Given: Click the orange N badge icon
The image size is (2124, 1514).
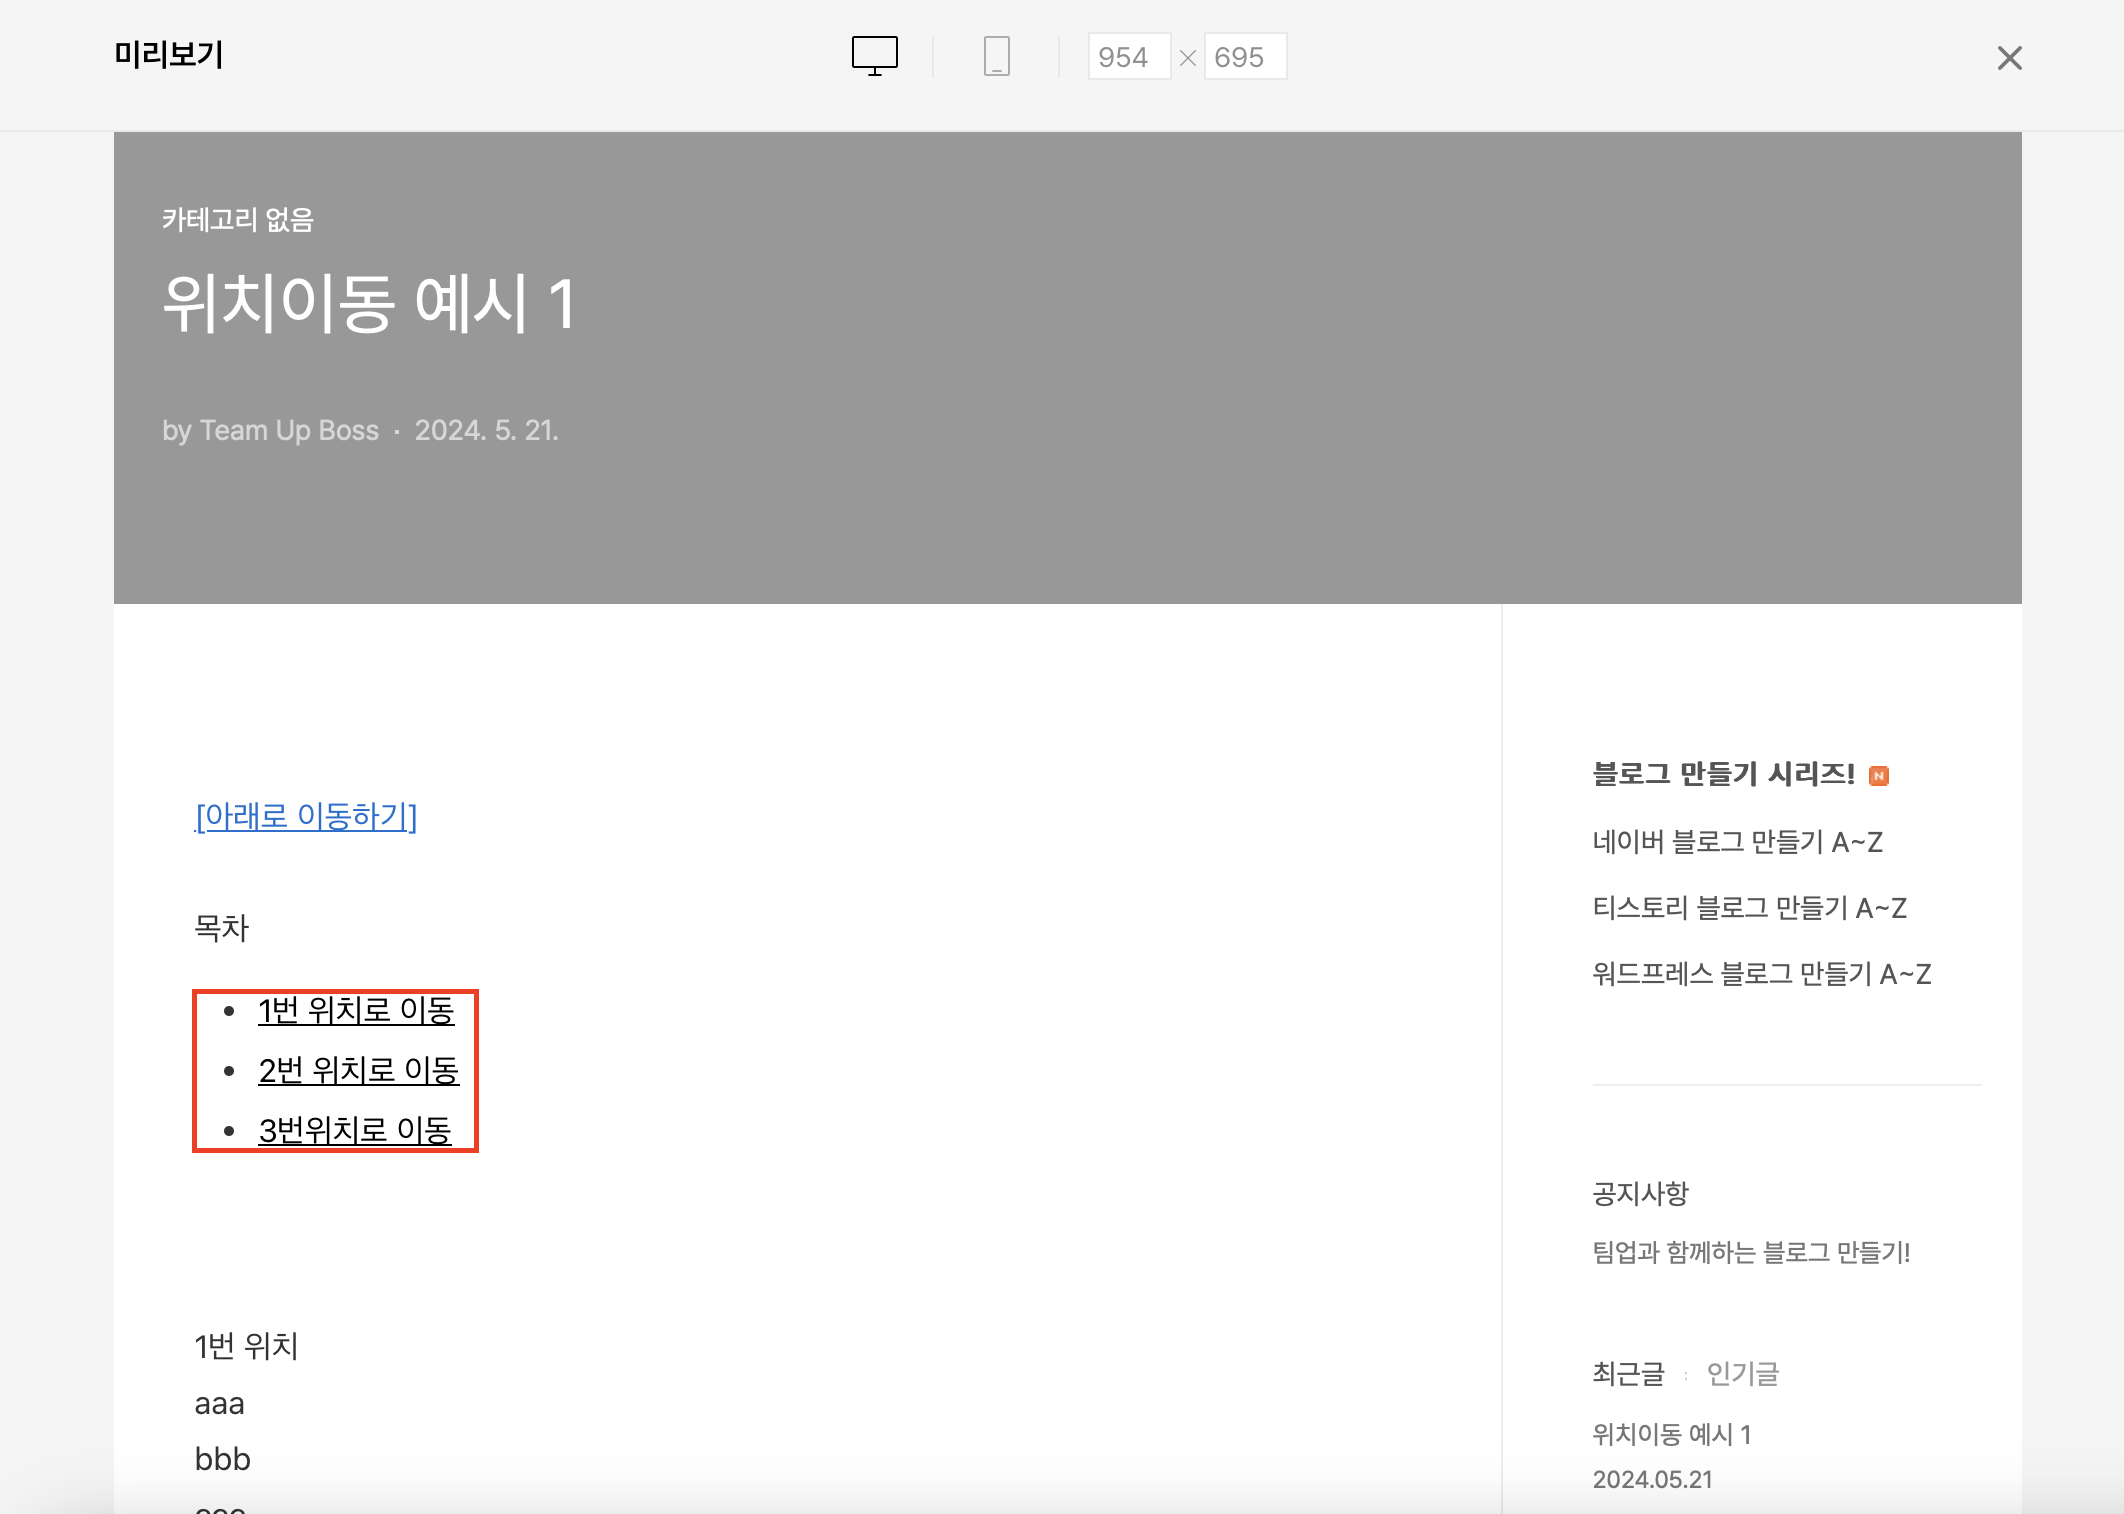Looking at the screenshot, I should pyautogui.click(x=1879, y=776).
